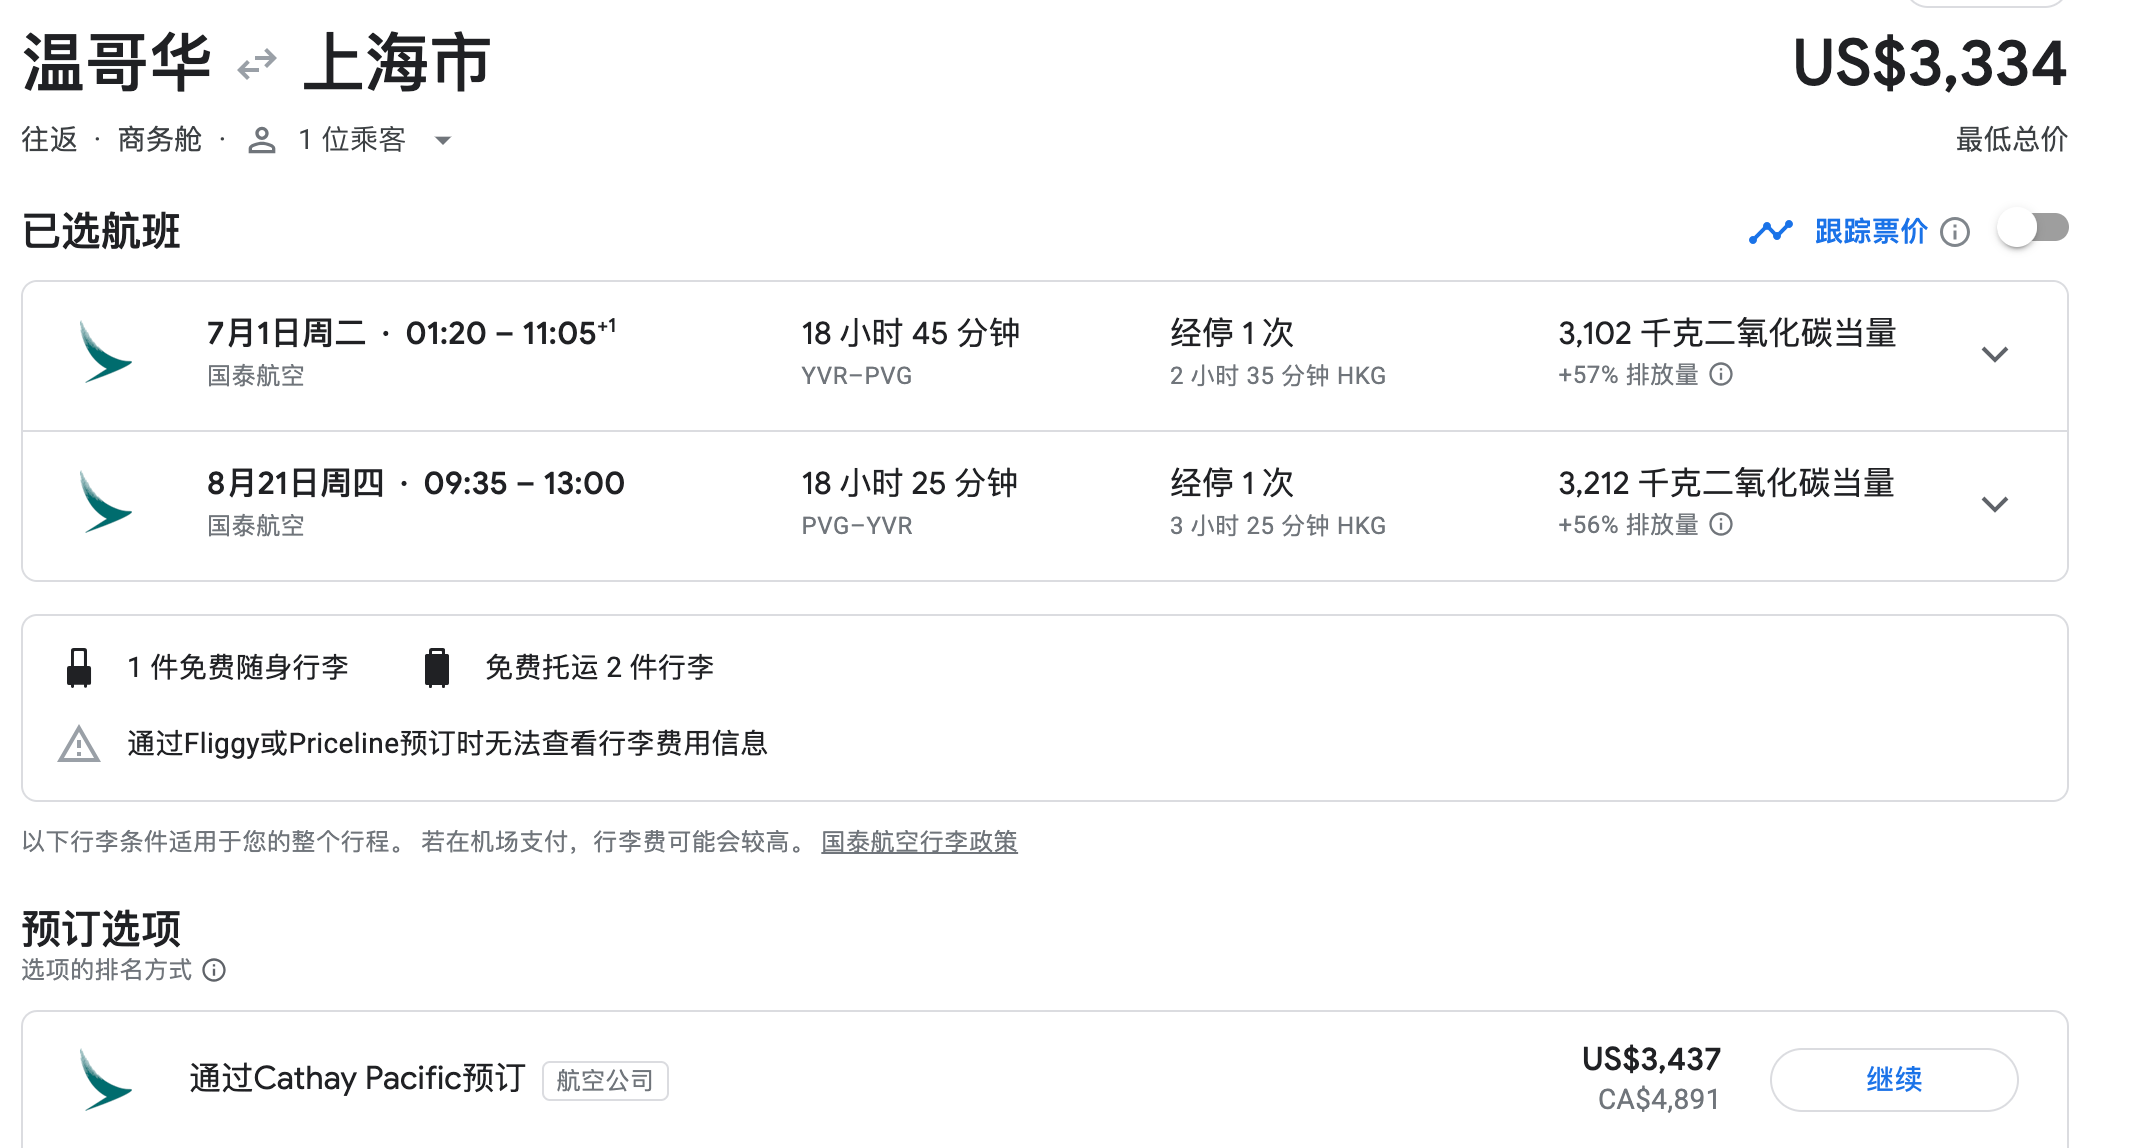The image size is (2134, 1148).
Task: Click the 7月1日周二 departure row text
Action: click(x=412, y=333)
